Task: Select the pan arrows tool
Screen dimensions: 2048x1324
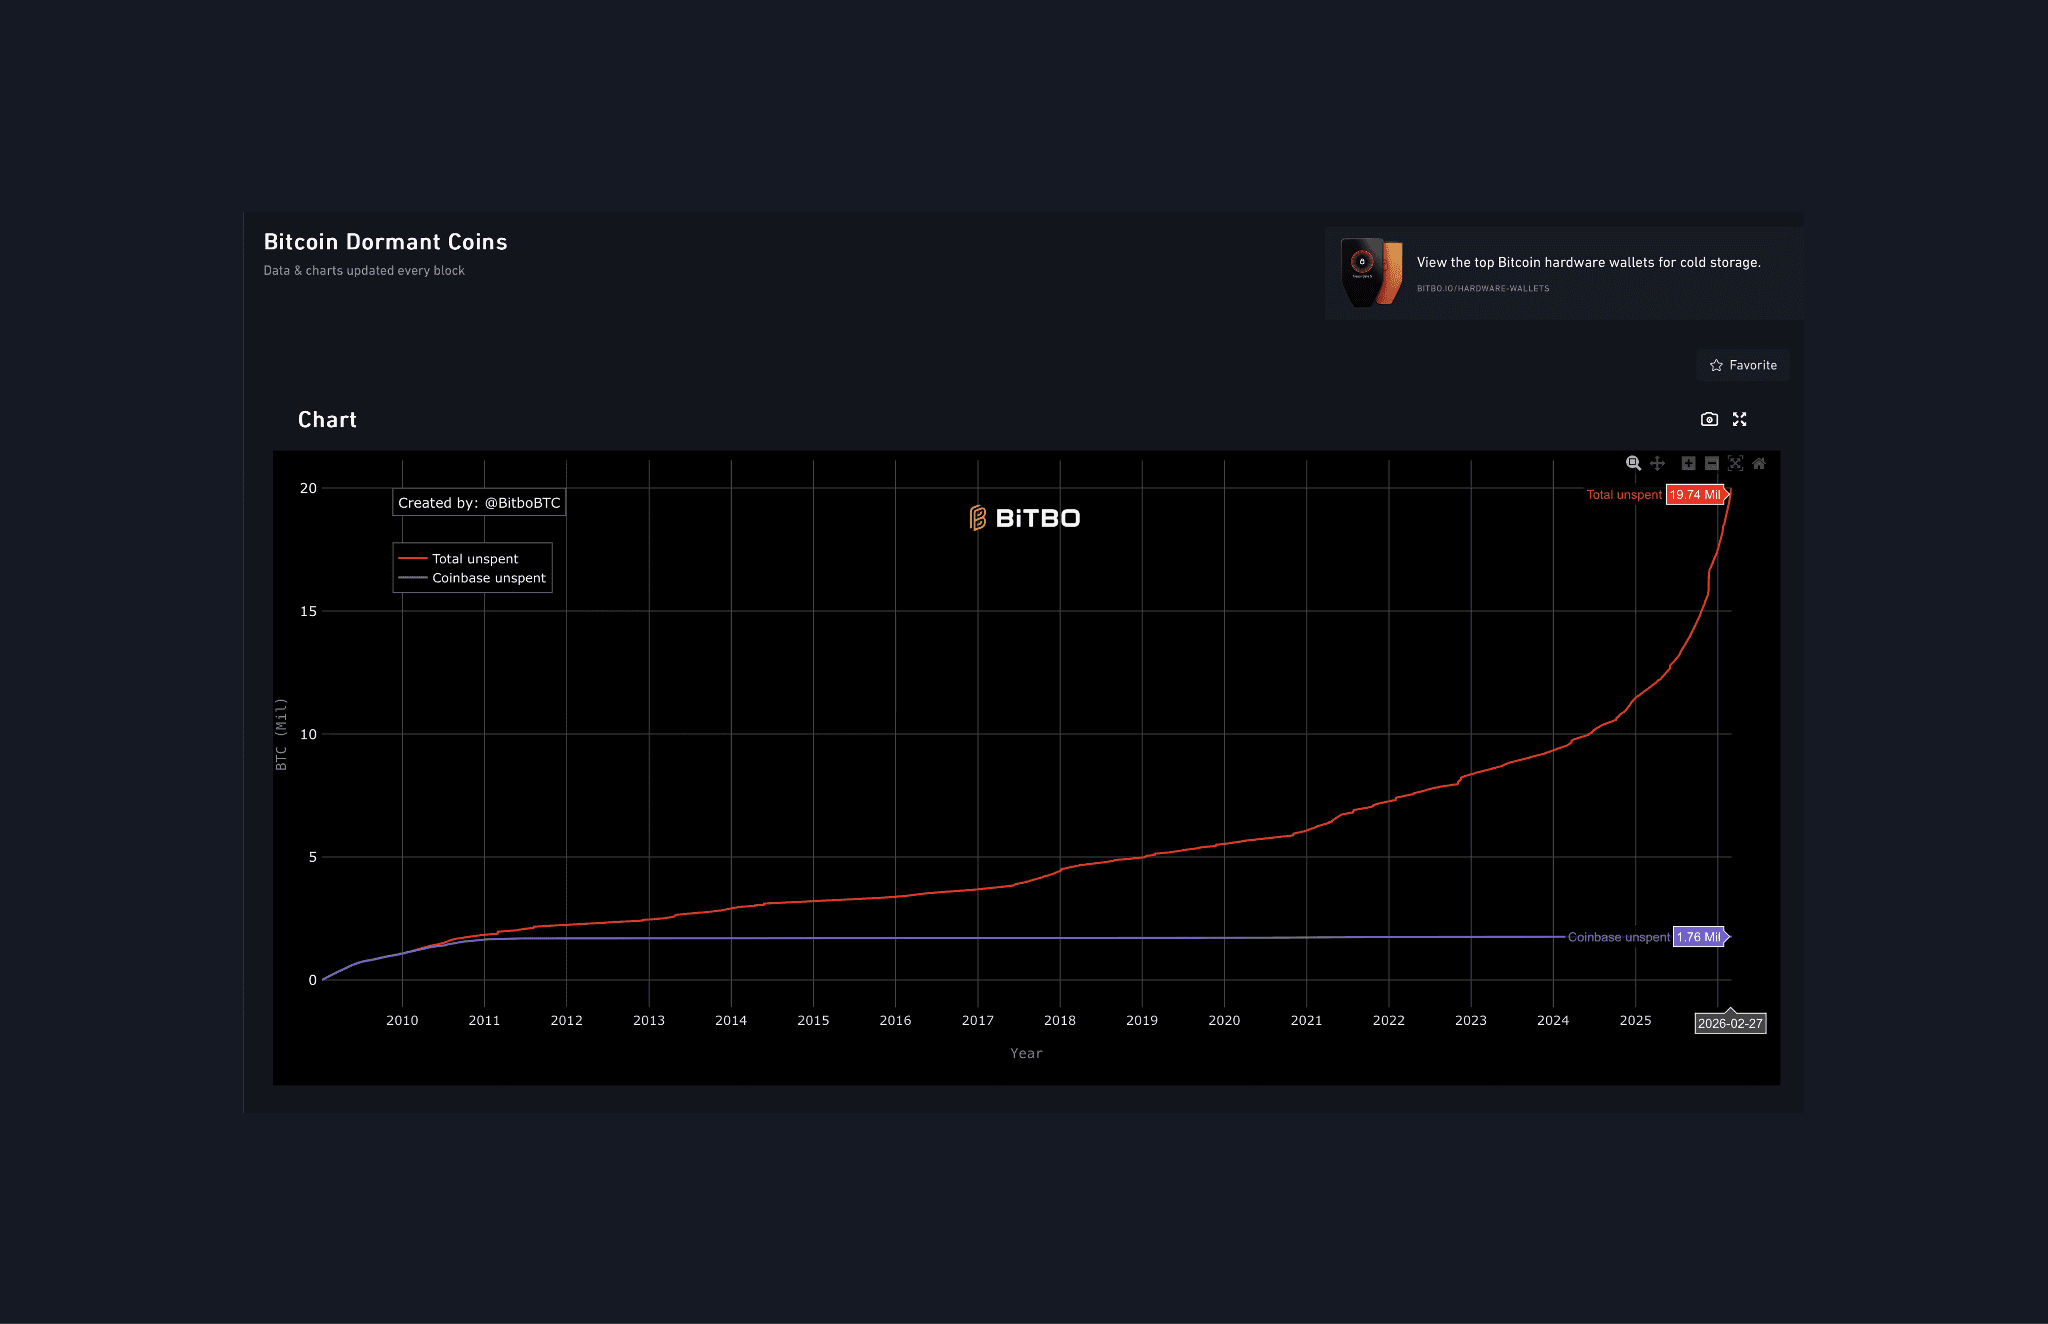Action: (1657, 463)
